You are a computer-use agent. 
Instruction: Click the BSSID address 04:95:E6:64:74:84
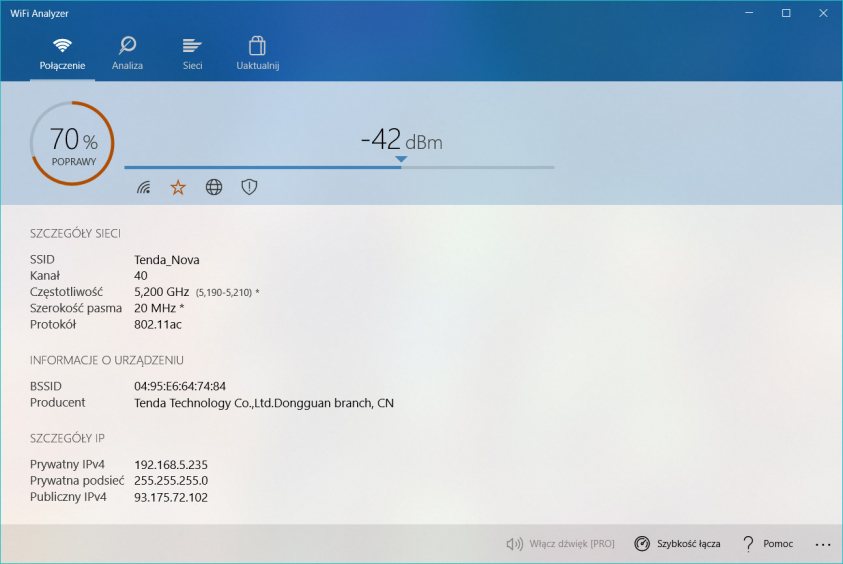click(x=180, y=386)
